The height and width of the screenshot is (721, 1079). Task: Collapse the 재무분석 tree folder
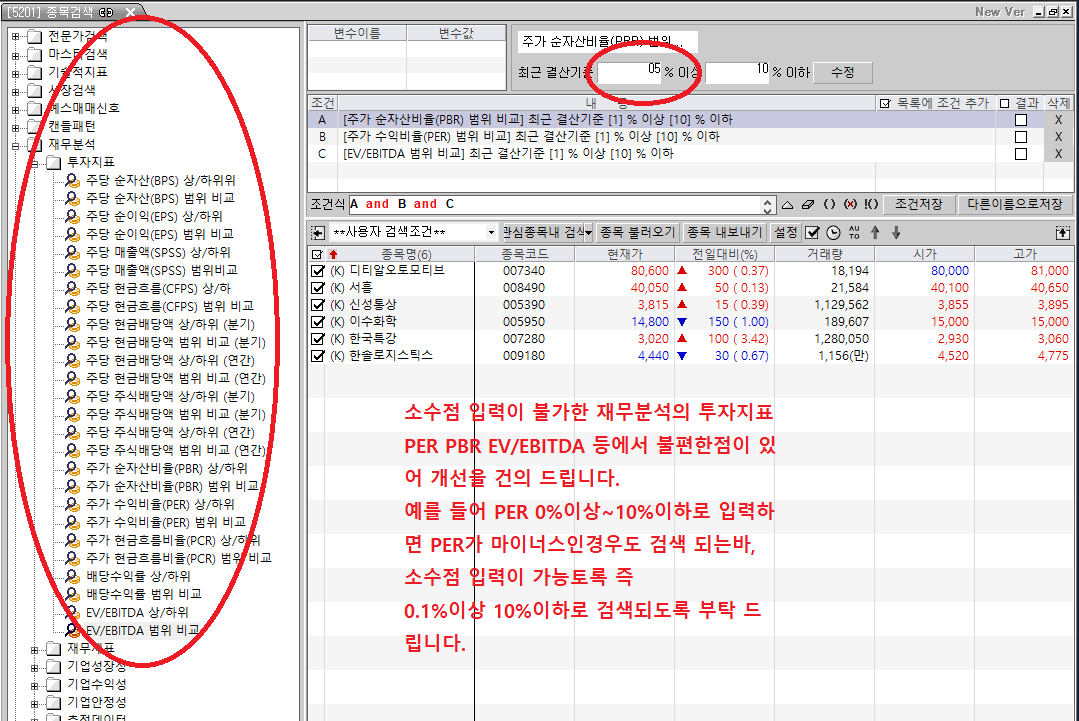coord(16,144)
